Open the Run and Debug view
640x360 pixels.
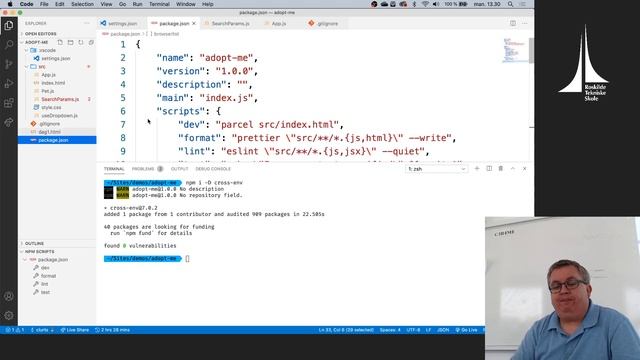9,84
